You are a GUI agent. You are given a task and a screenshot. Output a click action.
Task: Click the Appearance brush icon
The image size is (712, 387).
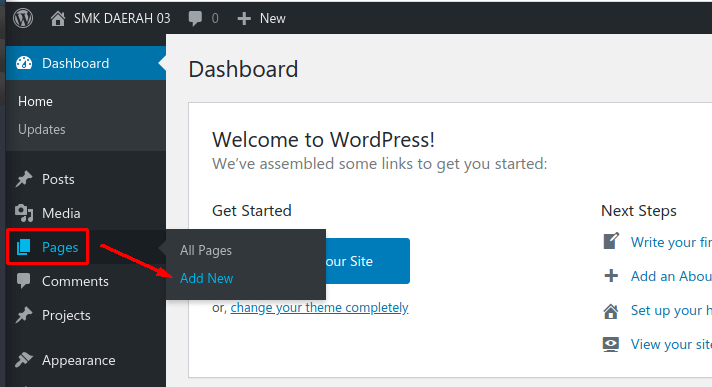tap(24, 360)
